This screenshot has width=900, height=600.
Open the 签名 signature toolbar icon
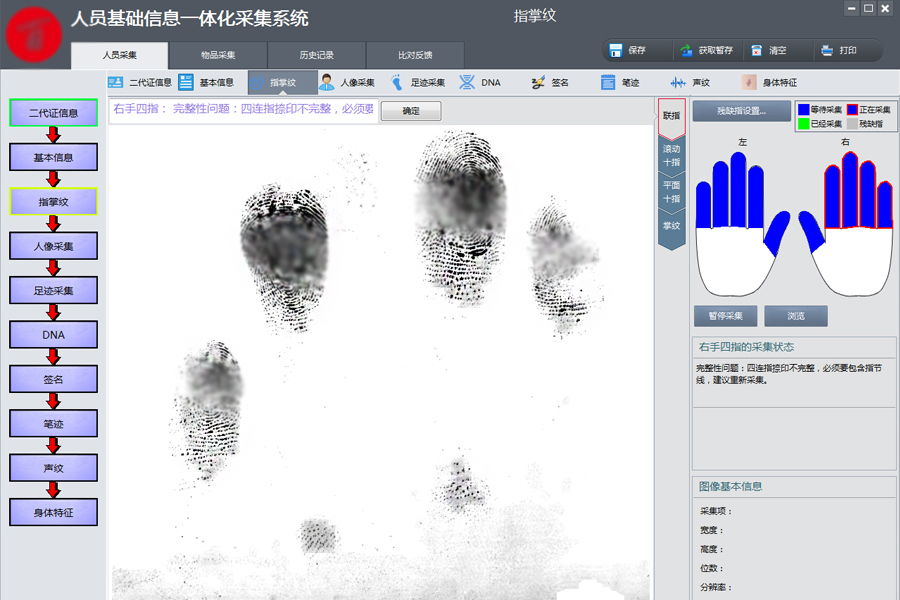pyautogui.click(x=538, y=83)
